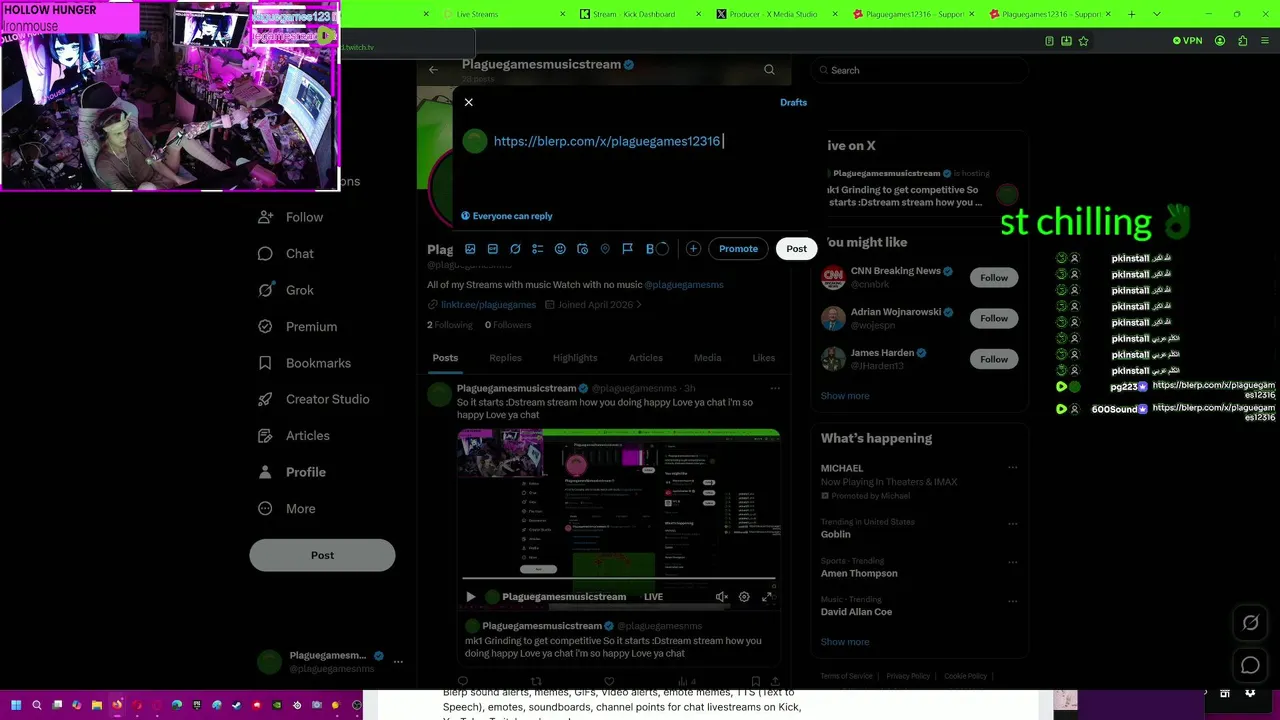Go back using the profile back arrow

coord(433,70)
